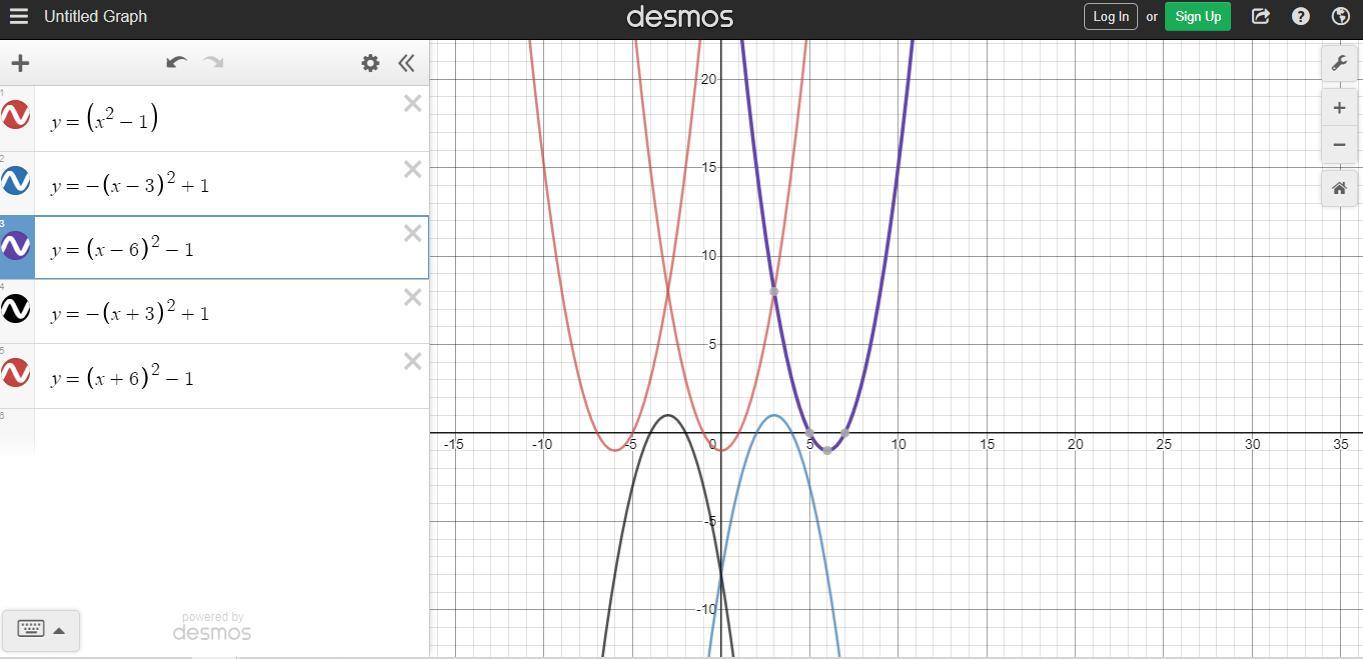
Task: Expand the keypad using the up arrow
Action: pyautogui.click(x=59, y=630)
